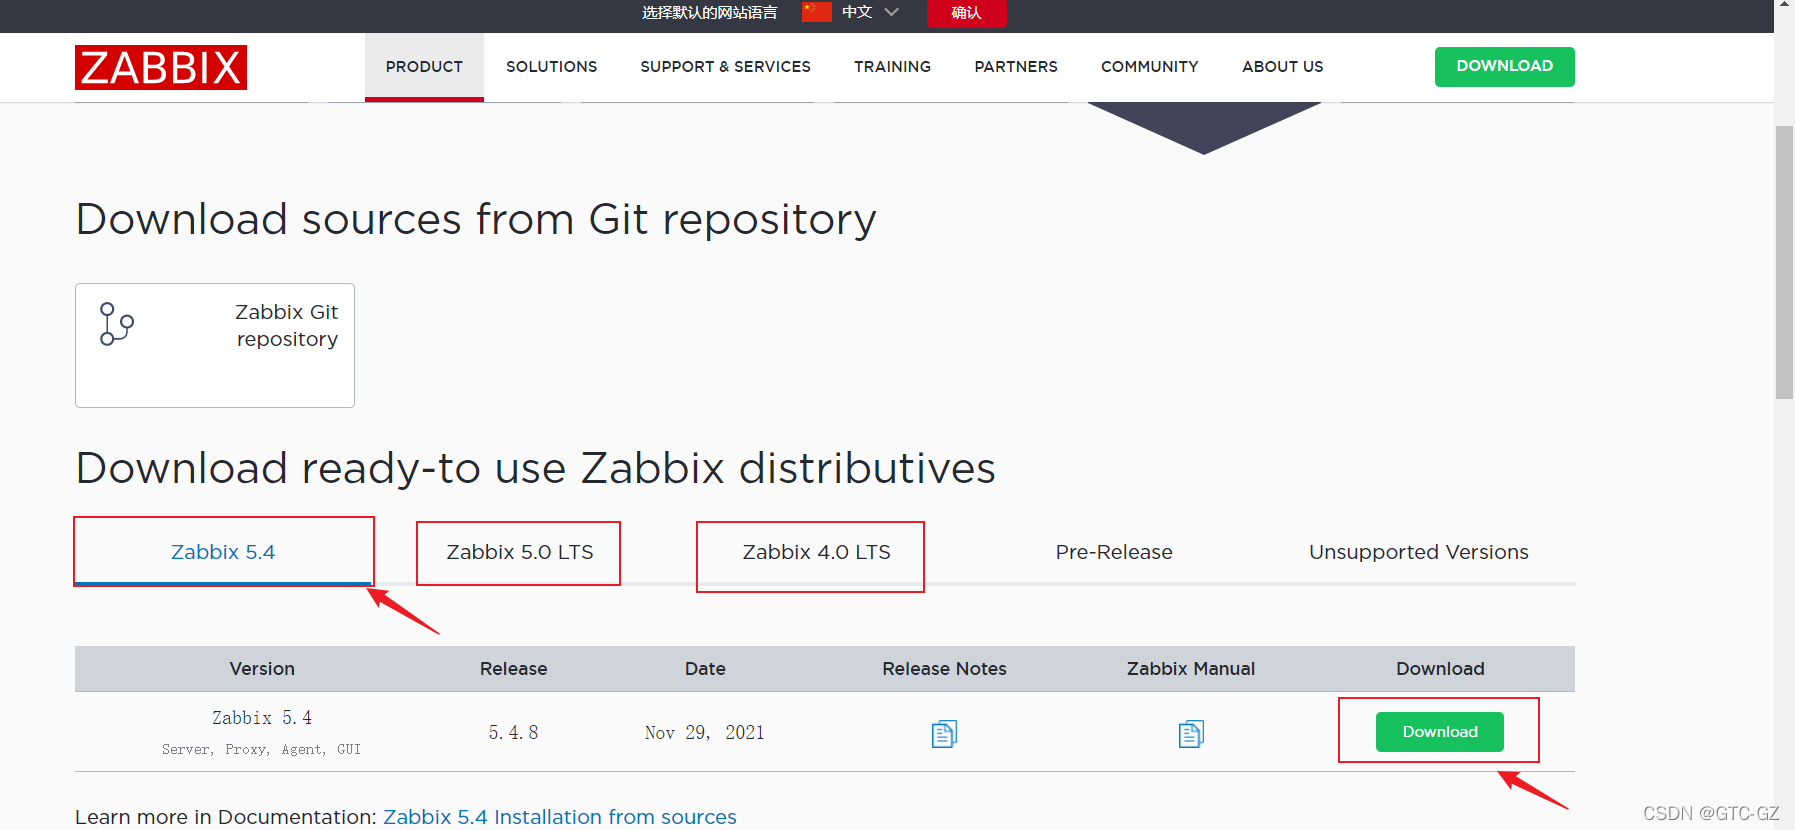
Task: Open Zabbix 5.4 Installation from sources link
Action: pos(560,817)
